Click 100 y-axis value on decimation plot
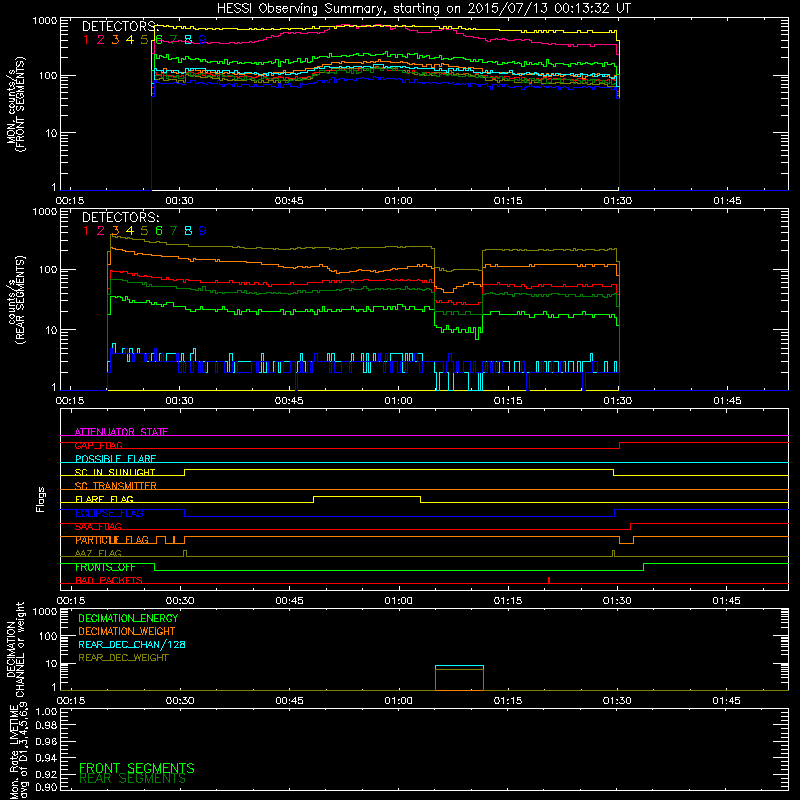Viewport: 800px width, 800px height. (48, 636)
